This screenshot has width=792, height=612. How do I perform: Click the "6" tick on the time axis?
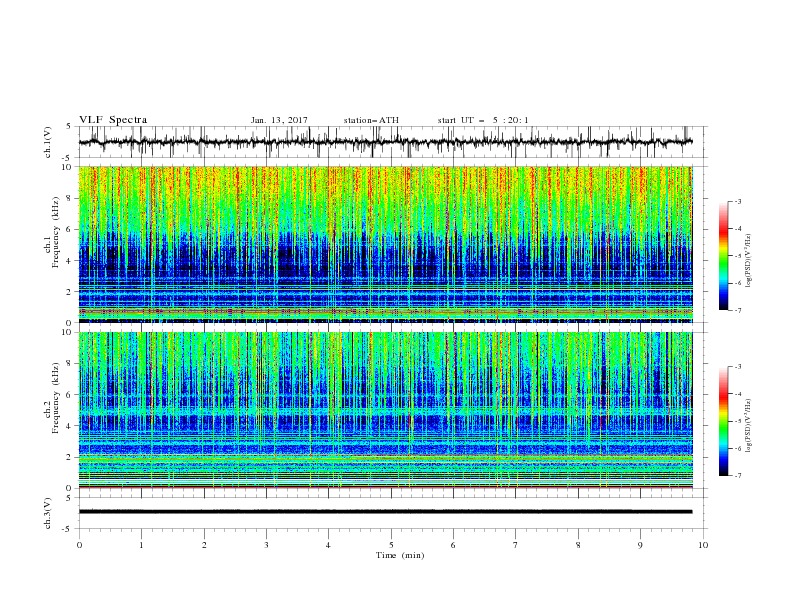pos(453,545)
